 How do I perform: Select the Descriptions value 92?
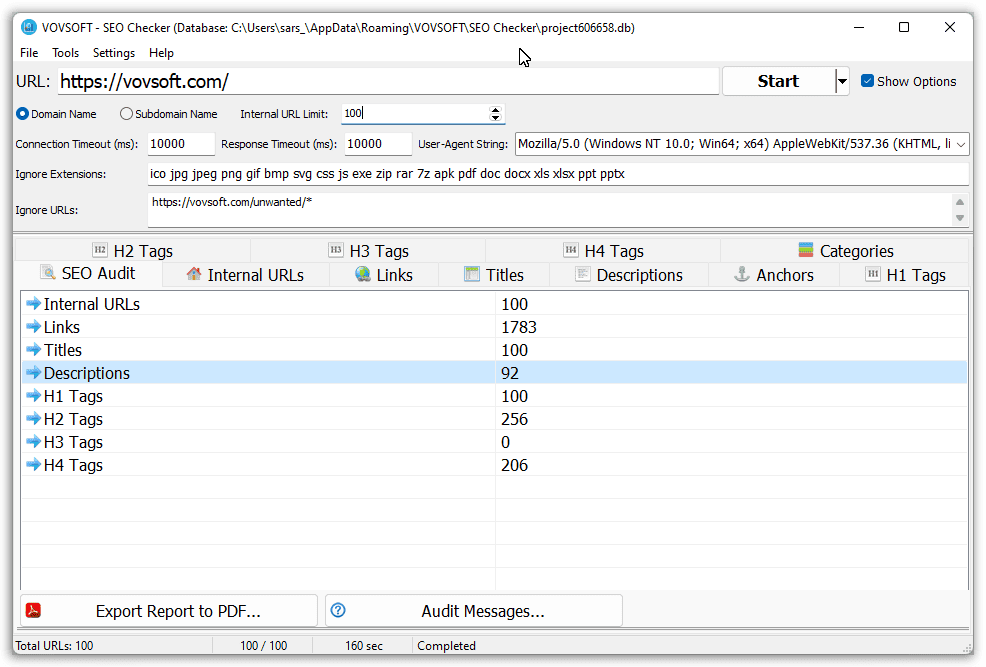(x=510, y=373)
